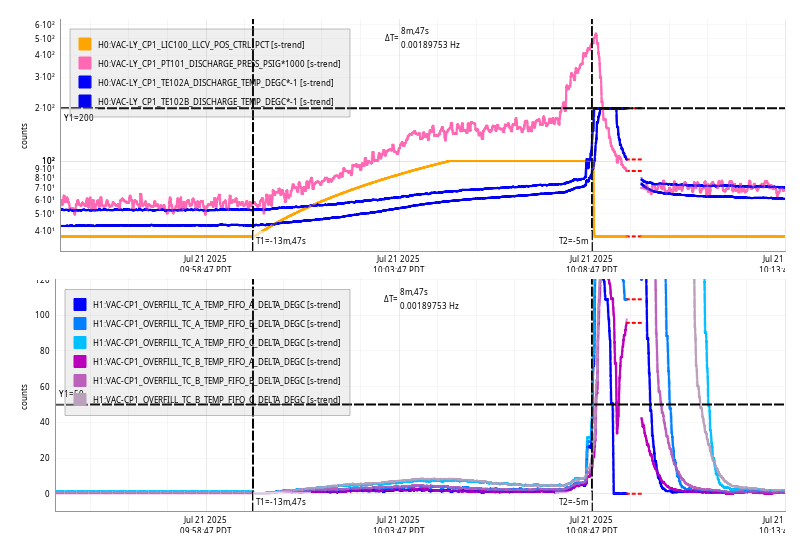Click the TC_A_TEMP_FIFO_A legend color swatch
Viewport: 804px width, 551px height.
[x=80, y=304]
